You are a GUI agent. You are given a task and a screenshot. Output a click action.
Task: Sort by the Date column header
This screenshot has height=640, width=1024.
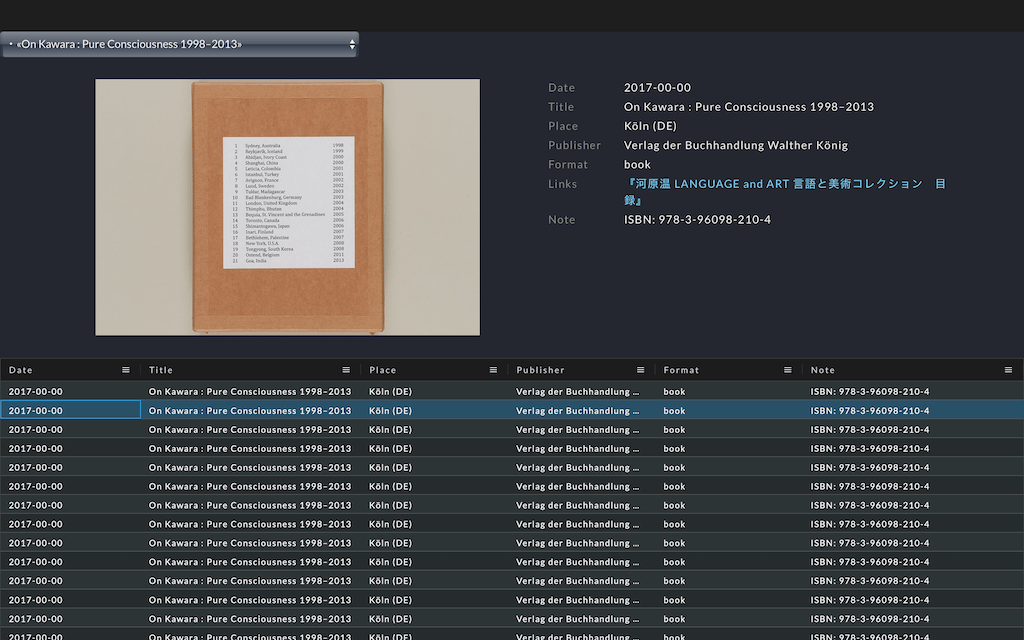pos(21,370)
